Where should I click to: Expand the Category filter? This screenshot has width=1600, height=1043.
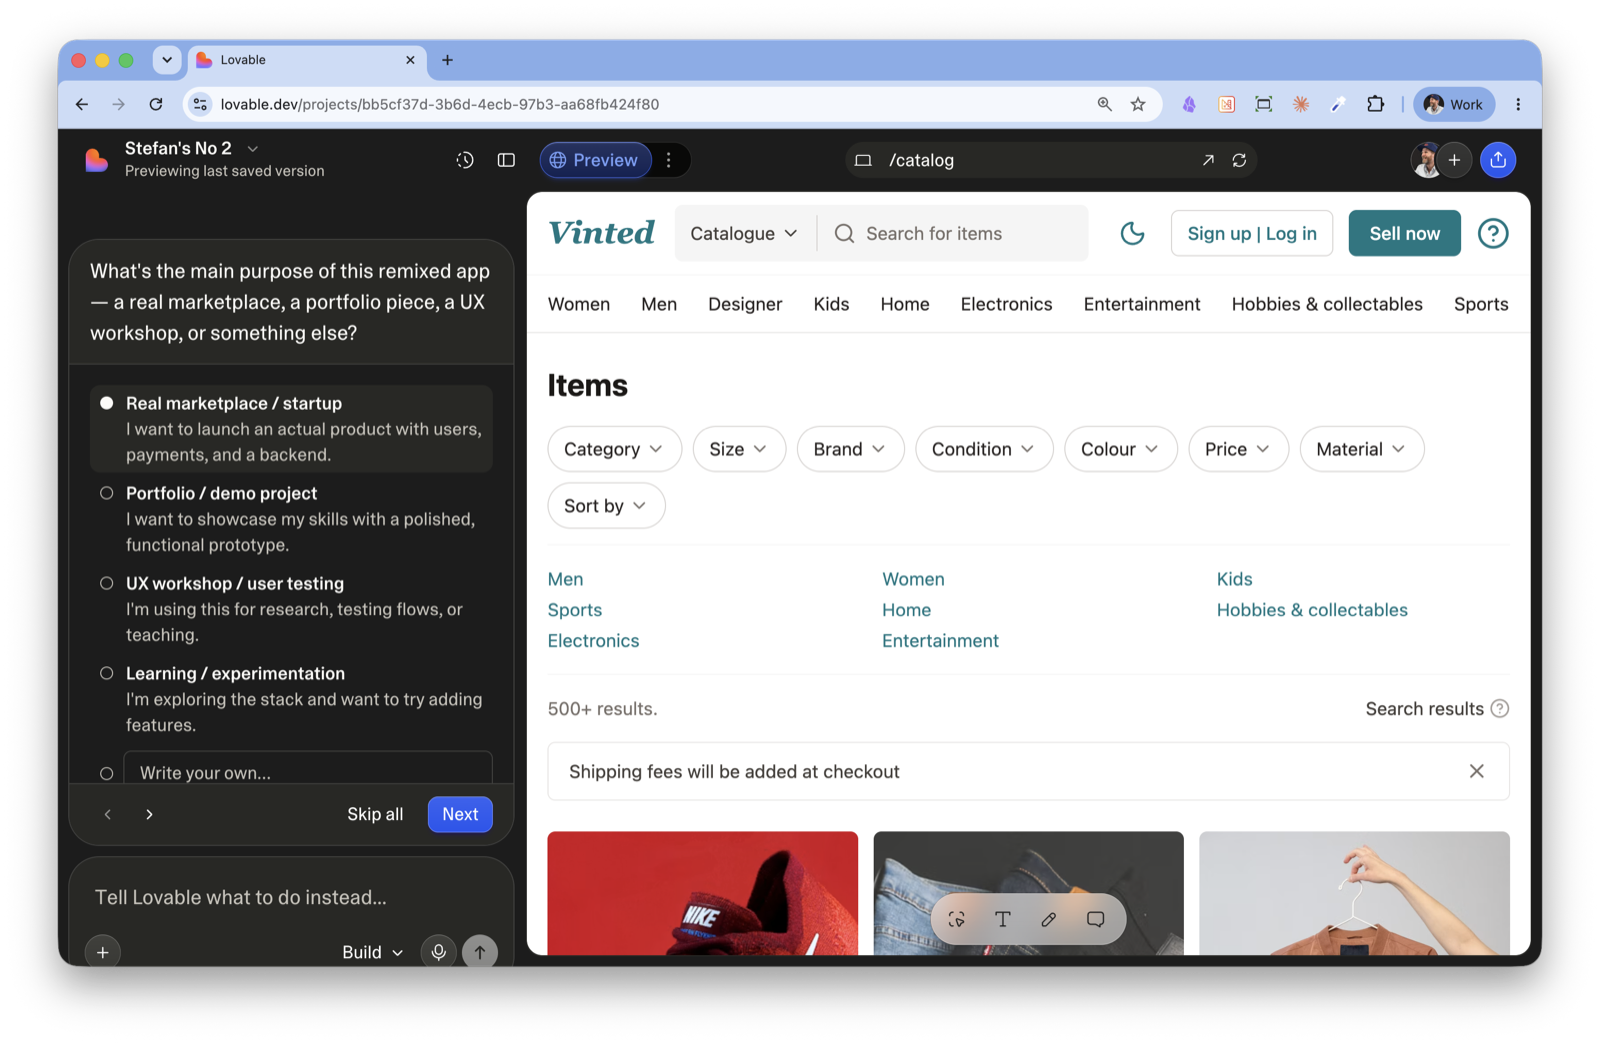pos(614,449)
